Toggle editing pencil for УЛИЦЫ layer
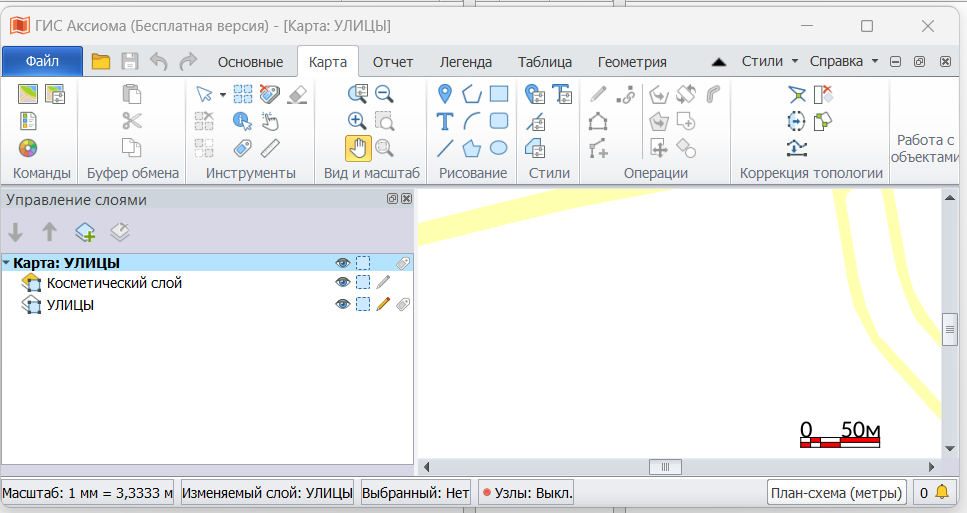Screen dimensions: 967x513 tap(383, 305)
